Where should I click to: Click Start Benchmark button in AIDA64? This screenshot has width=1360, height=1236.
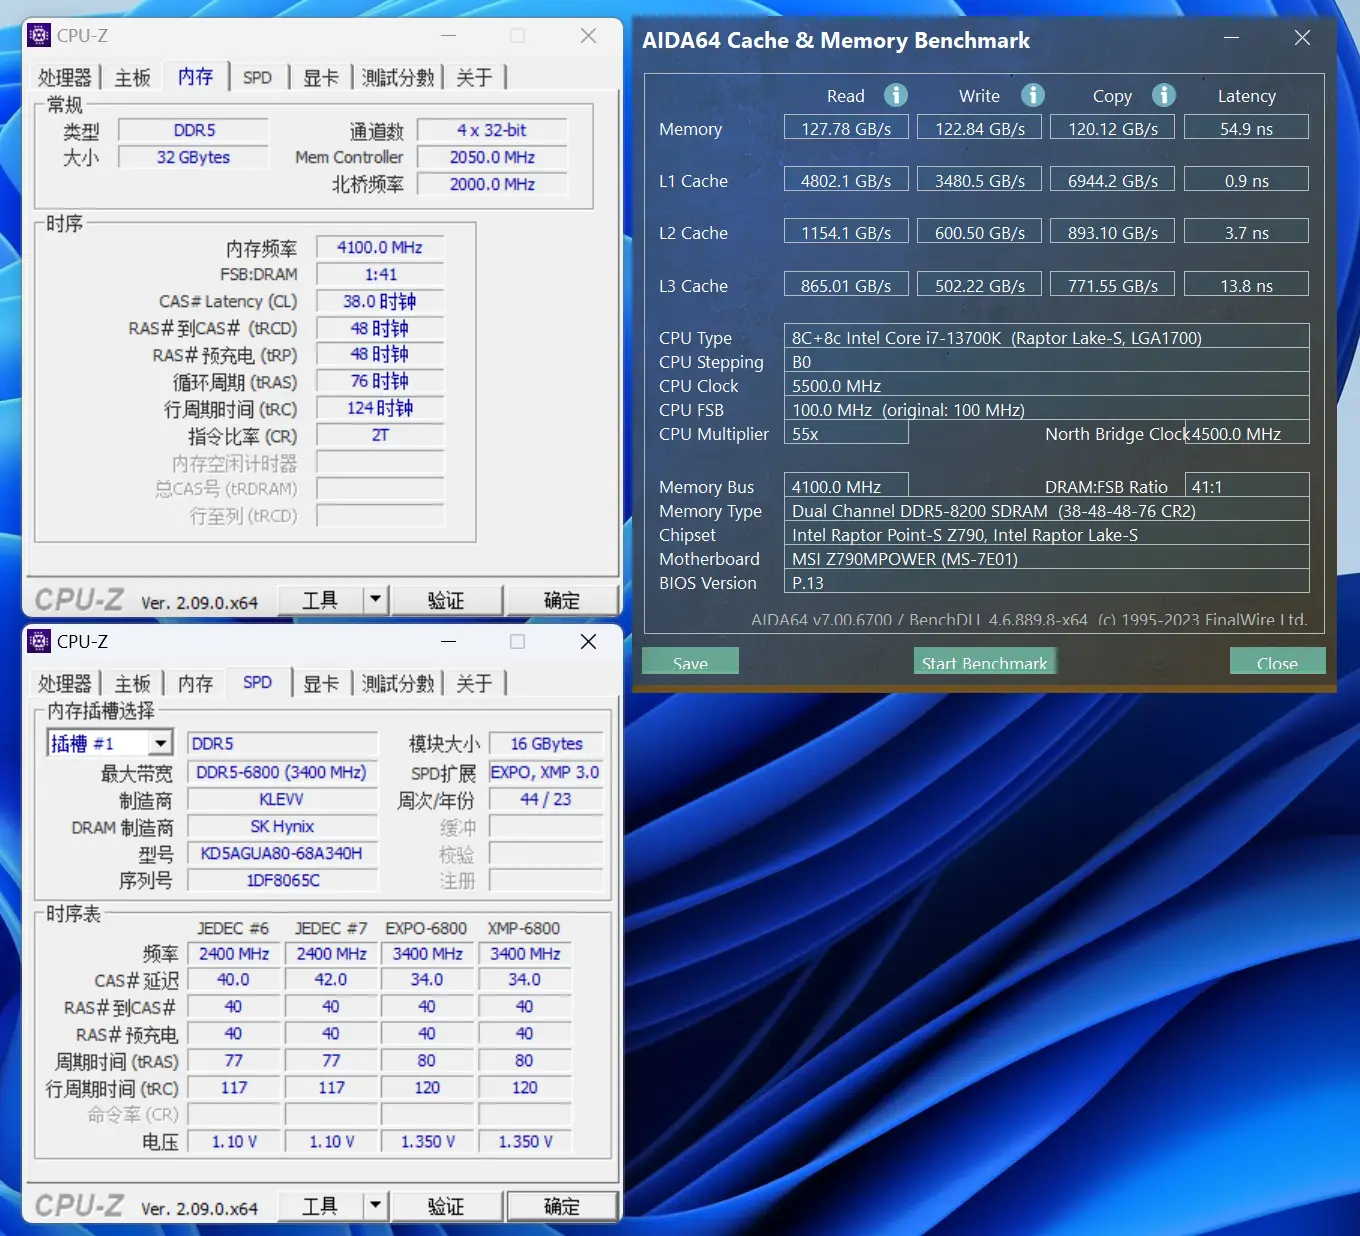(x=984, y=662)
